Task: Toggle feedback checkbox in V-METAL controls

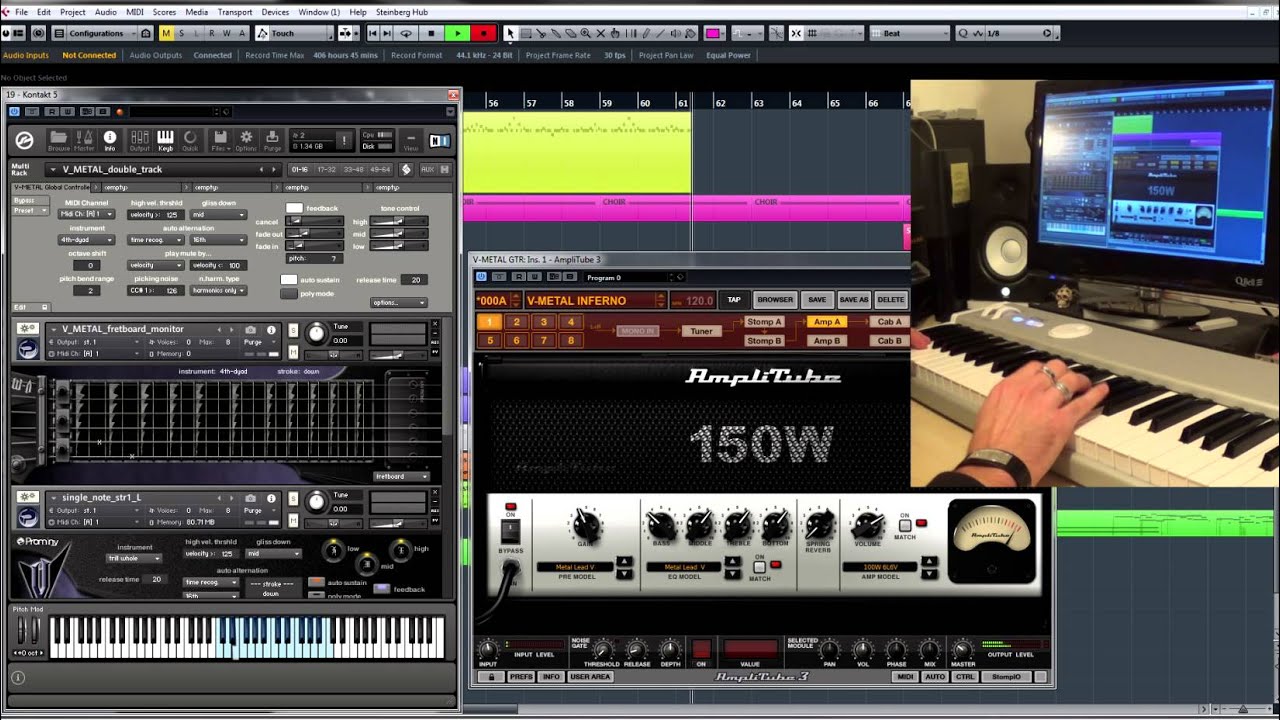Action: (x=294, y=208)
